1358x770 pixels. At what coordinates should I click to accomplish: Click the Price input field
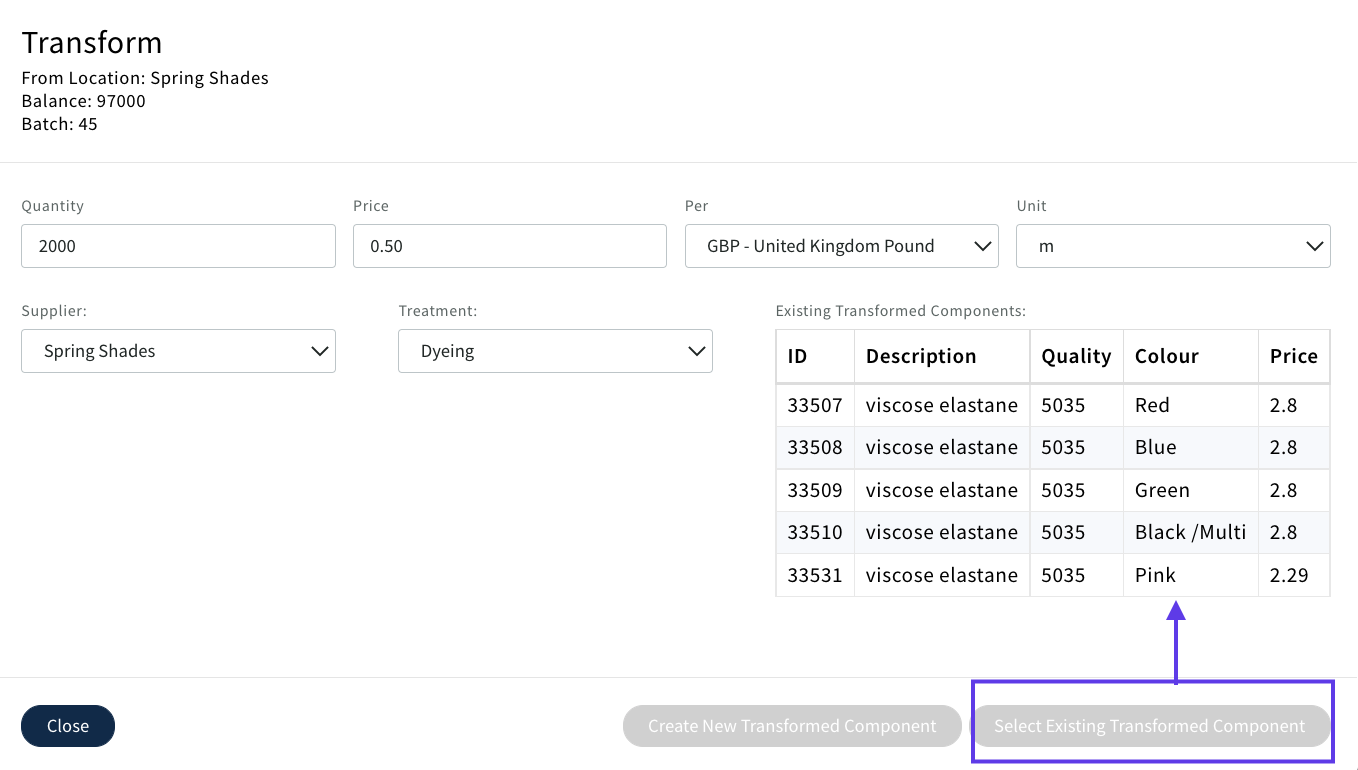click(x=509, y=246)
